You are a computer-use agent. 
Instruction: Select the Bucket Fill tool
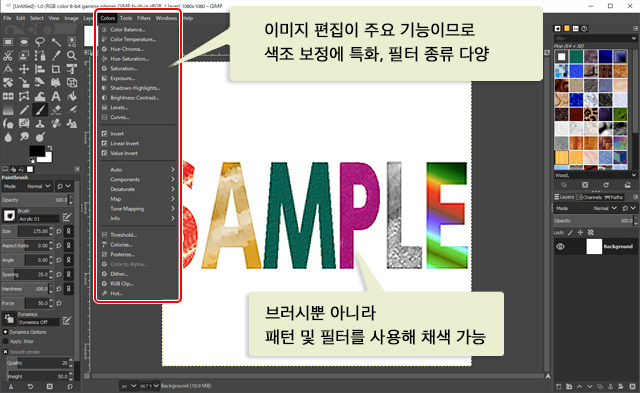tap(72, 96)
